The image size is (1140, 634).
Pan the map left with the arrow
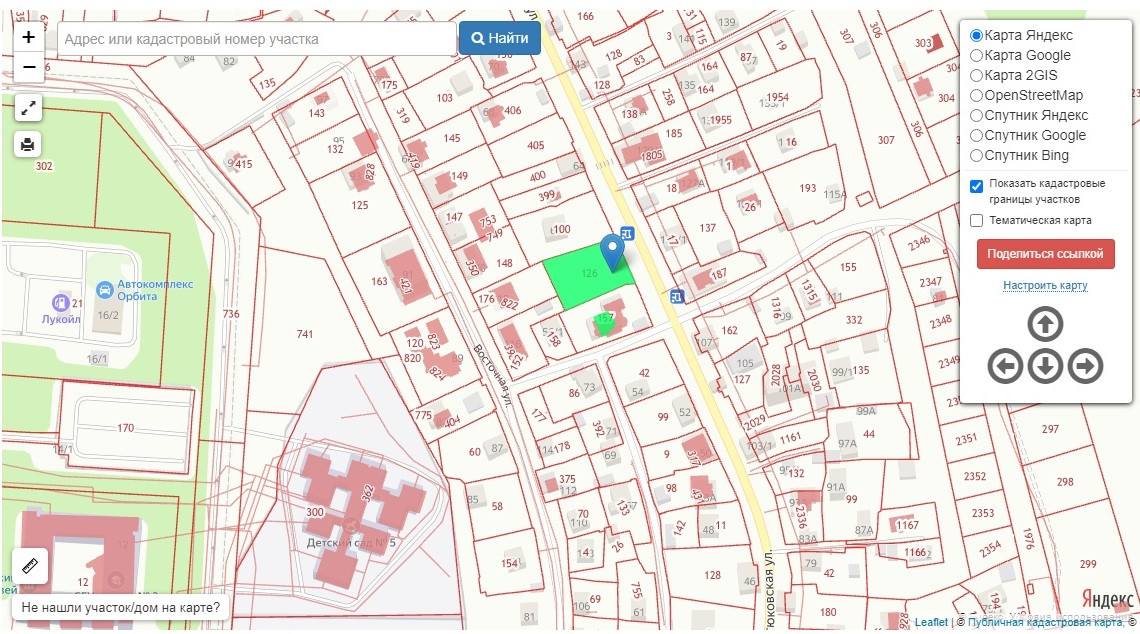click(1005, 366)
